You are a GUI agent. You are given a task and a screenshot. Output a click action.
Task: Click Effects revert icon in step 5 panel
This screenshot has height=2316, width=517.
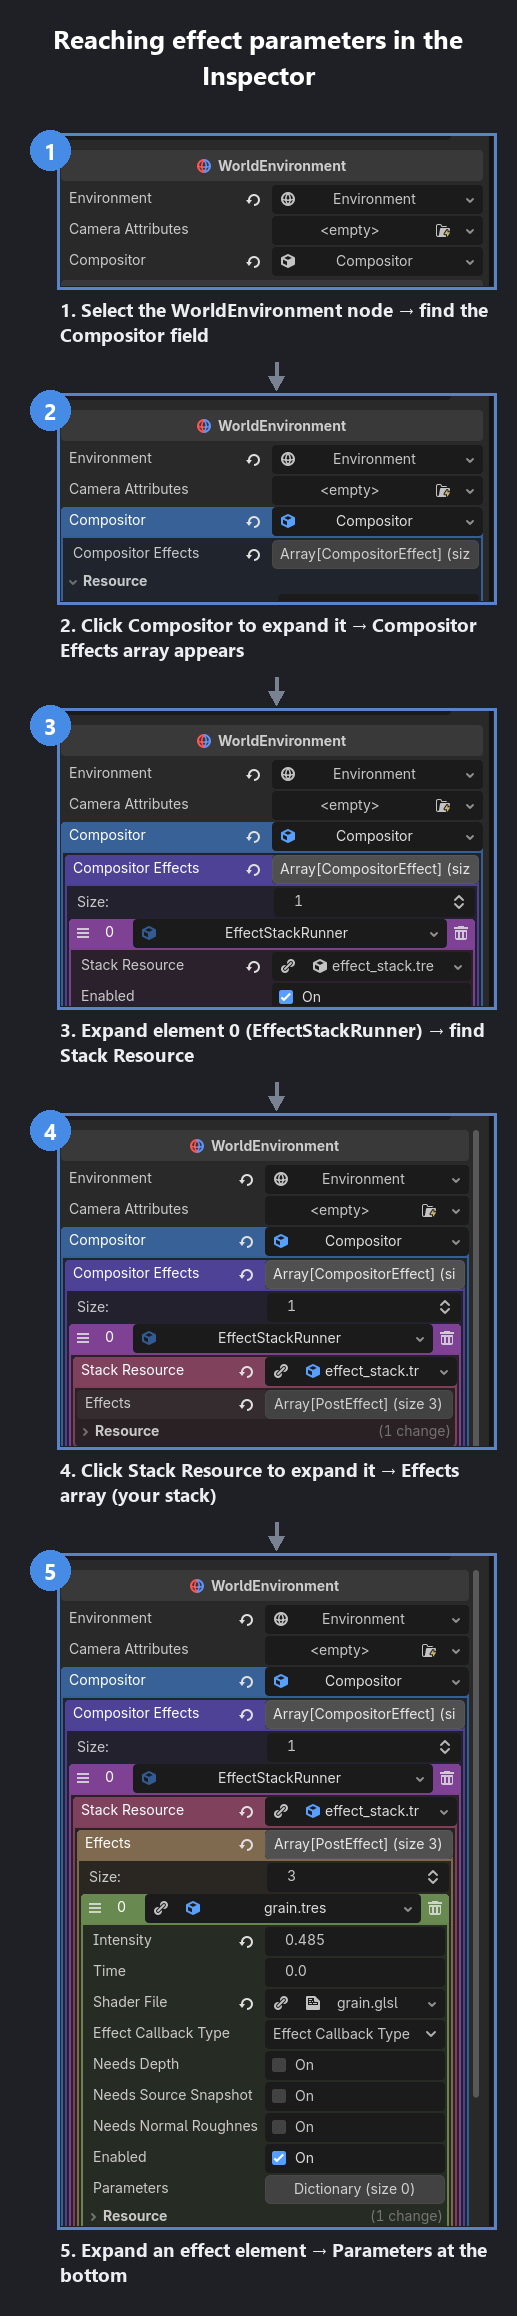coord(246,1844)
